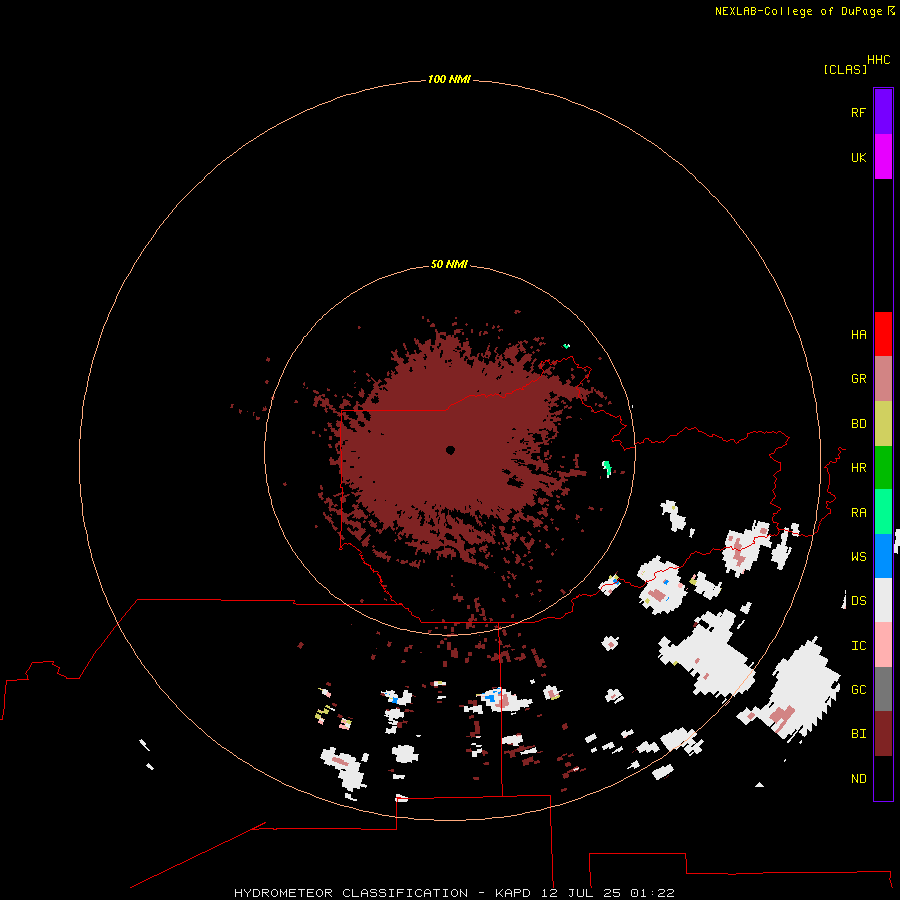900x900 pixels.
Task: Click the HR green legend swatch
Action: click(883, 468)
